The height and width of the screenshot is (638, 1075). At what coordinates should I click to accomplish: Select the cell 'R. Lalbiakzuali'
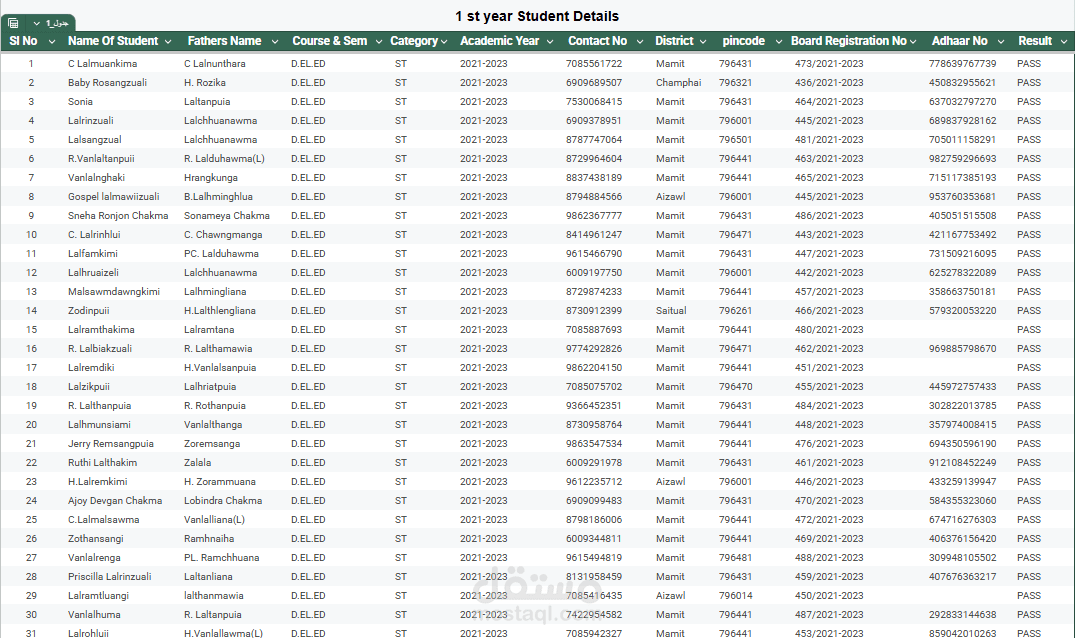click(99, 349)
